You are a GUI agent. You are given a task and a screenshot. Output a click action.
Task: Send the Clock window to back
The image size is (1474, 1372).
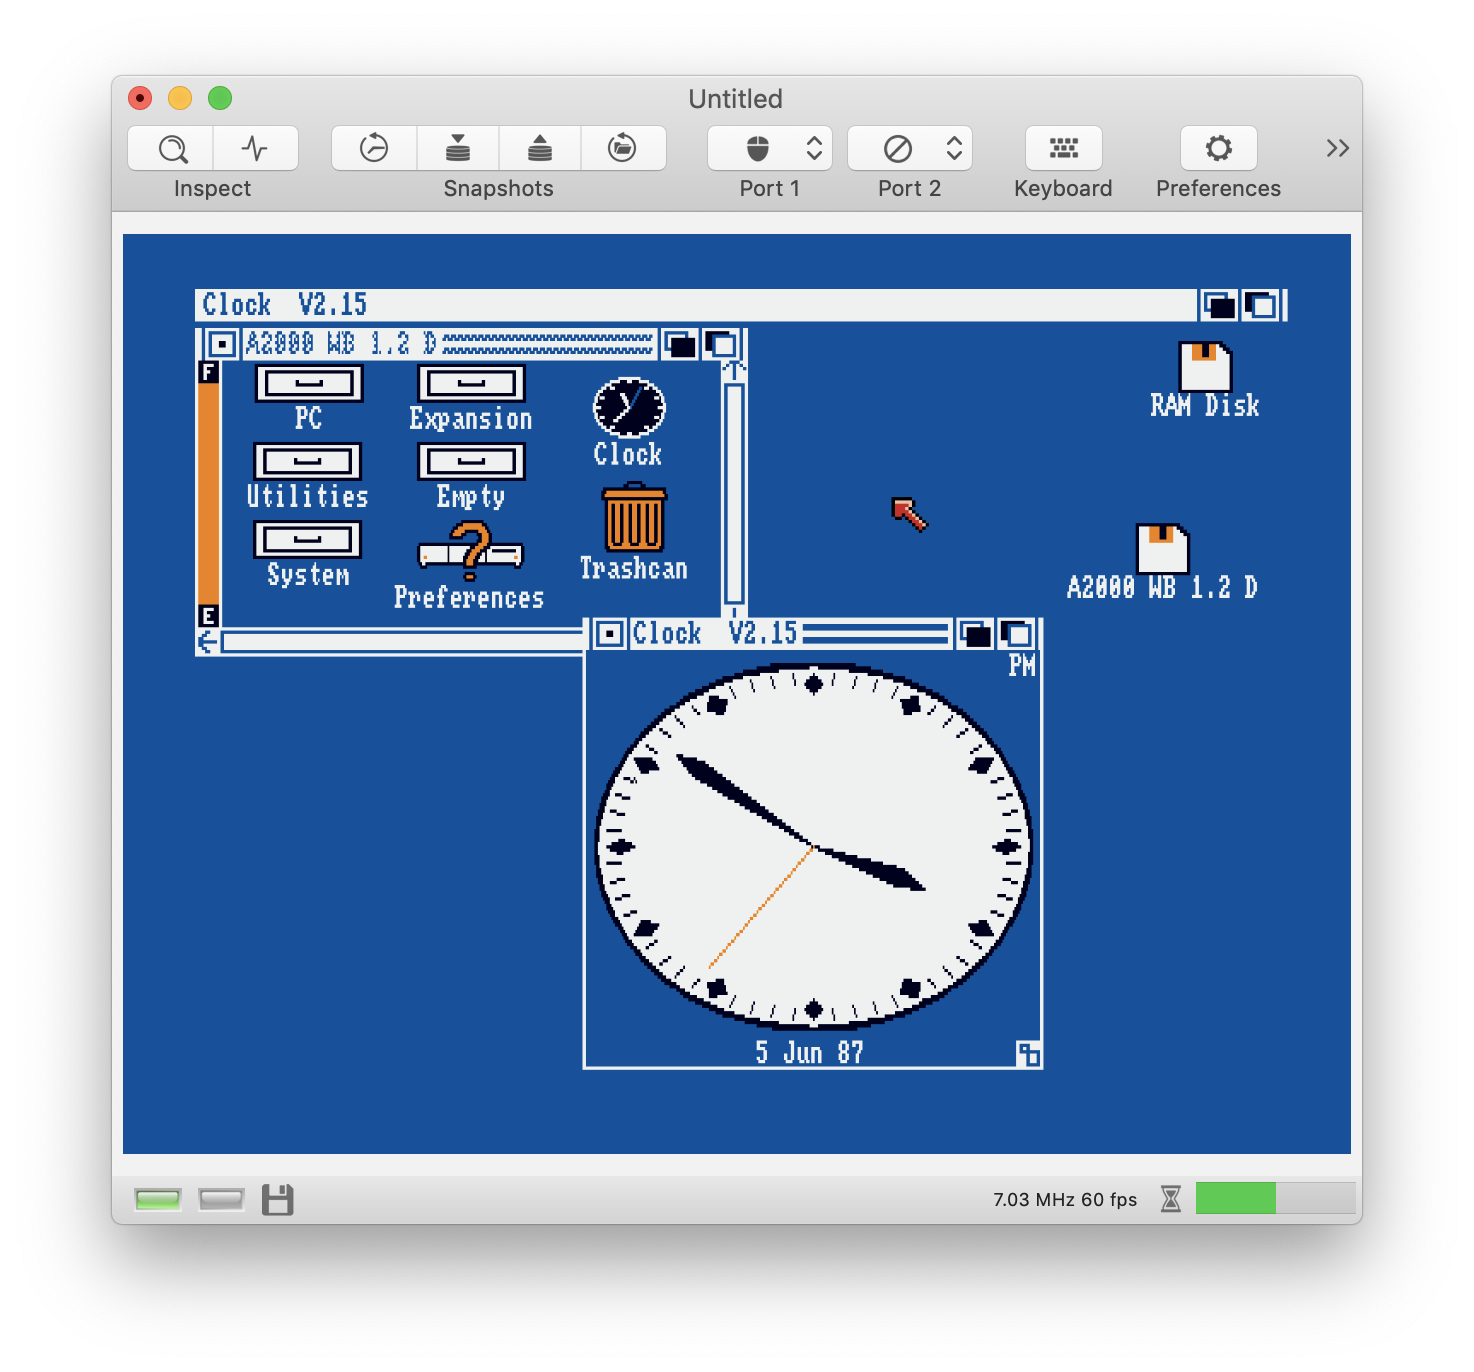click(975, 633)
